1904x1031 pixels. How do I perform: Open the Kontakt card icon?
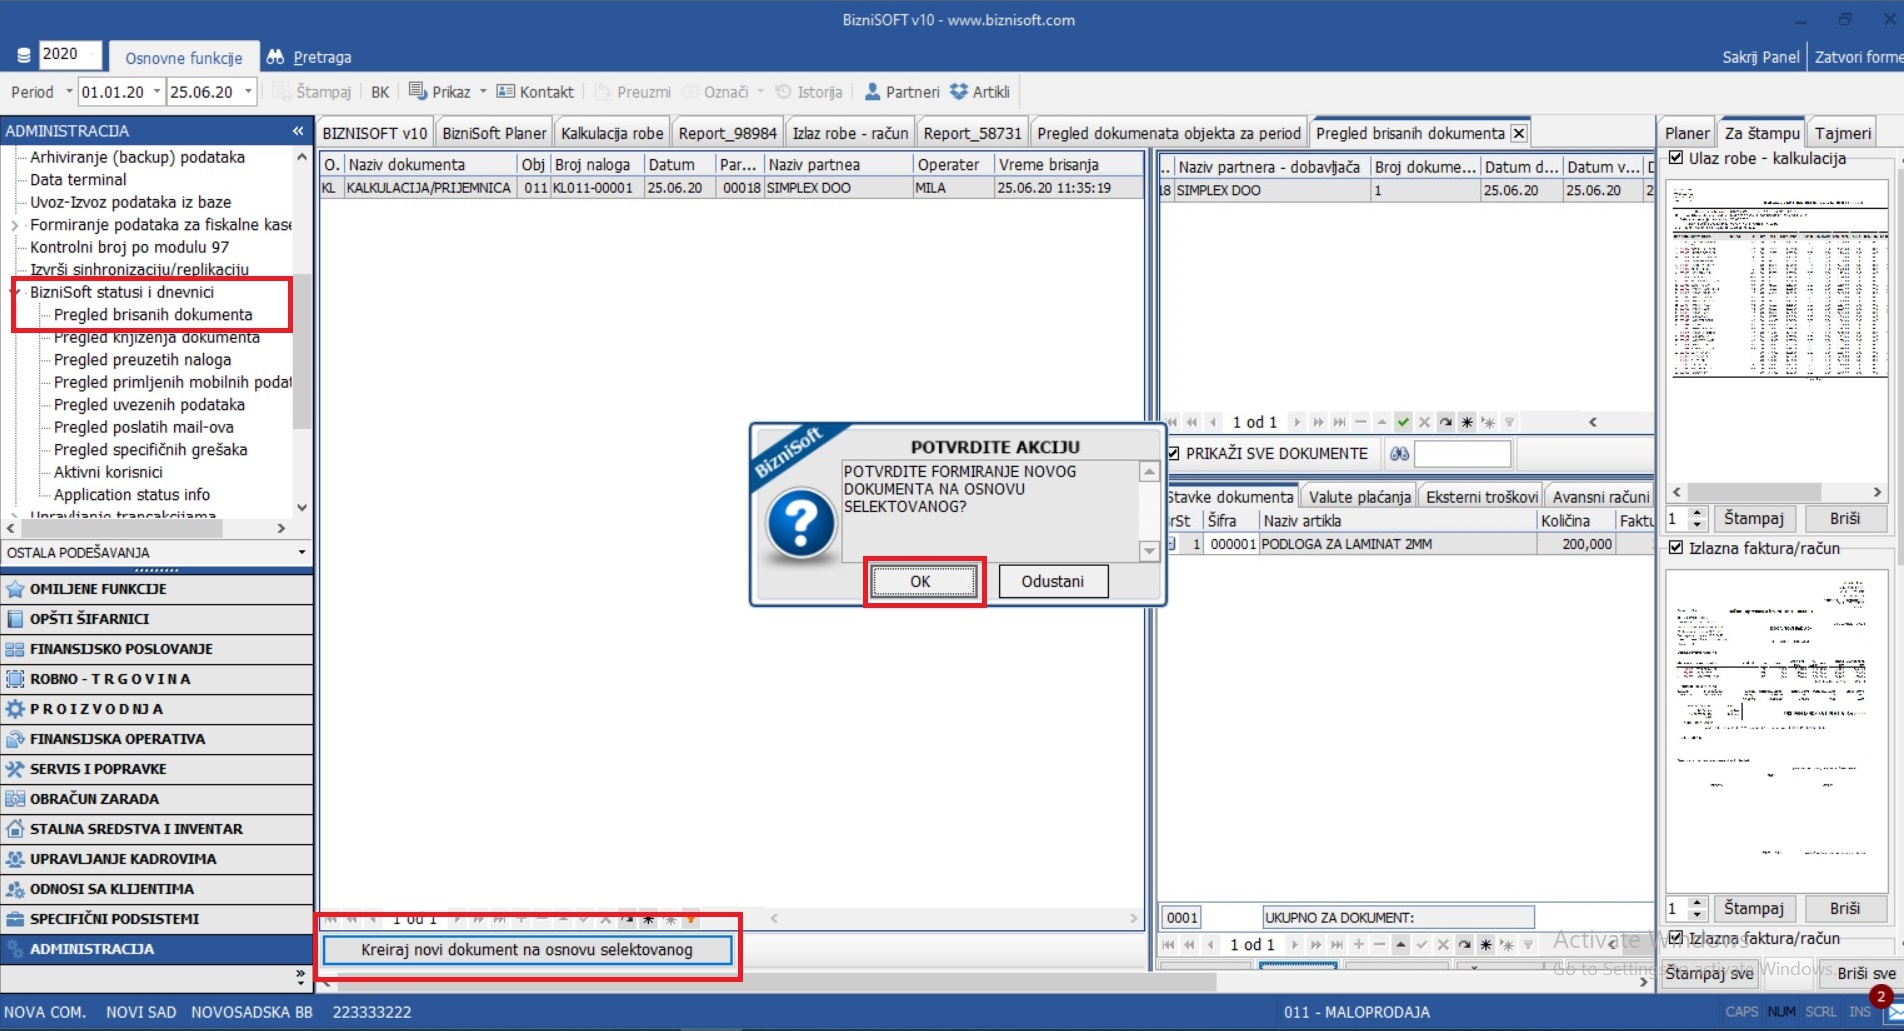[x=506, y=91]
